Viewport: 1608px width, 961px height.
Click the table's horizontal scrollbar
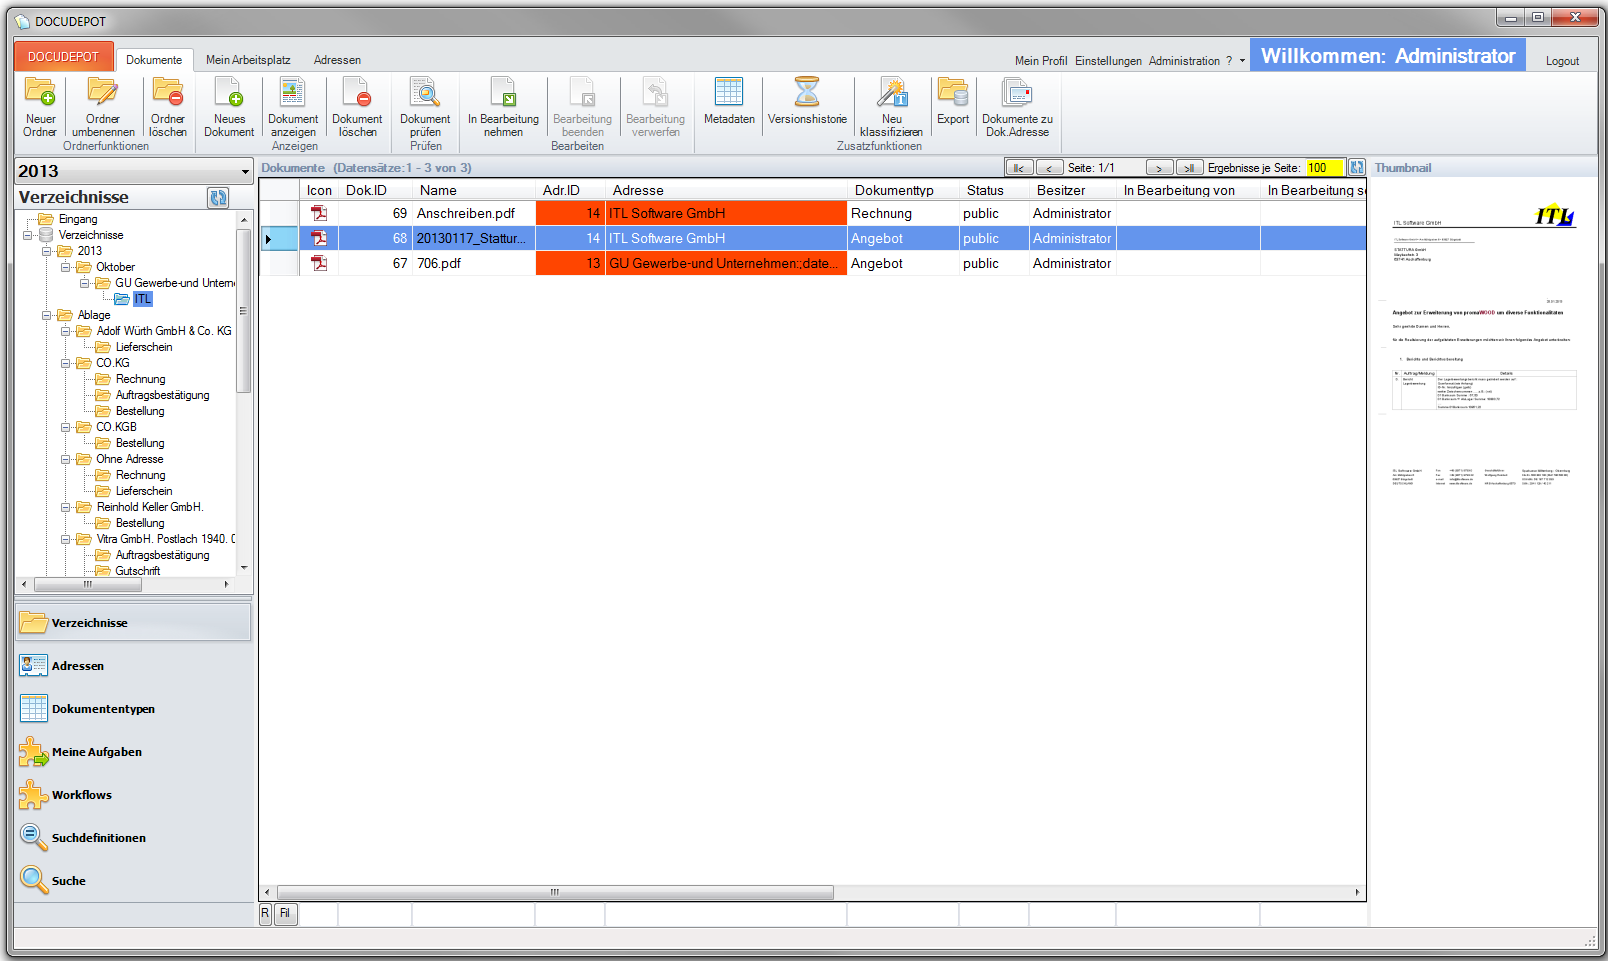555,892
